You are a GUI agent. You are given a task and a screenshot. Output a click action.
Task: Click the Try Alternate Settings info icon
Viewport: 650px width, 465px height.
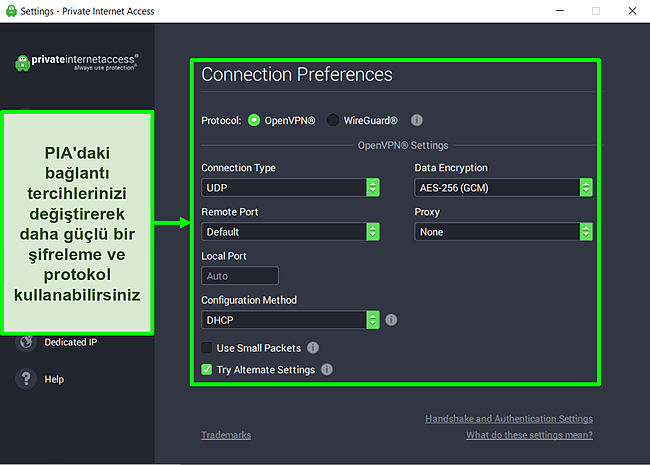pos(327,370)
